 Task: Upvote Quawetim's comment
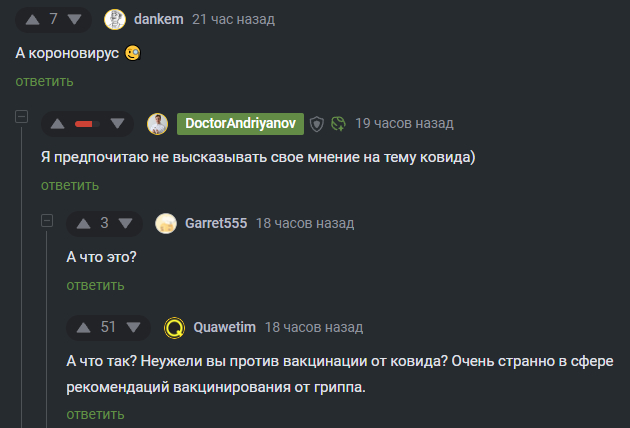(83, 327)
